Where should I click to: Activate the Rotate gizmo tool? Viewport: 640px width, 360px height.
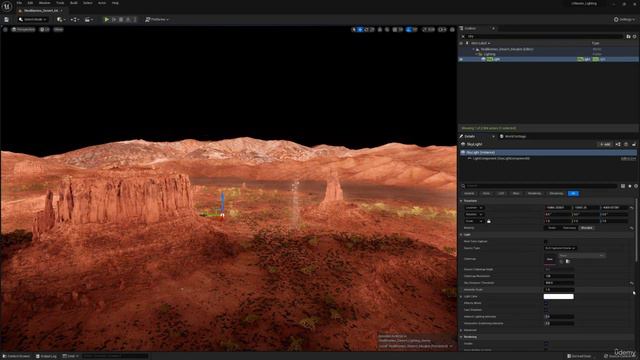366,29
